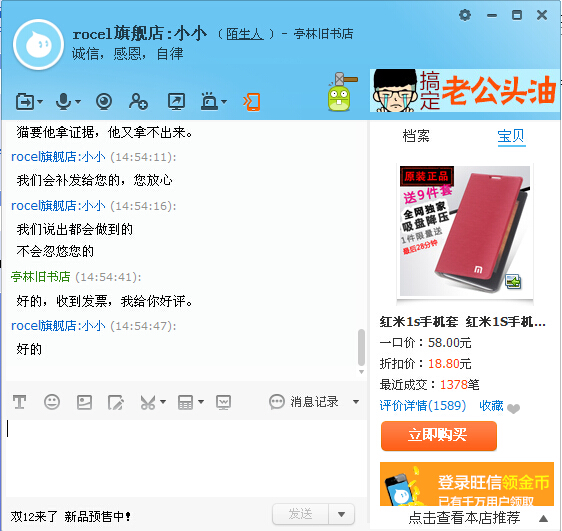The height and width of the screenshot is (531, 562).
Task: Toggle favorite heart next to 收藏
Action: 513,408
